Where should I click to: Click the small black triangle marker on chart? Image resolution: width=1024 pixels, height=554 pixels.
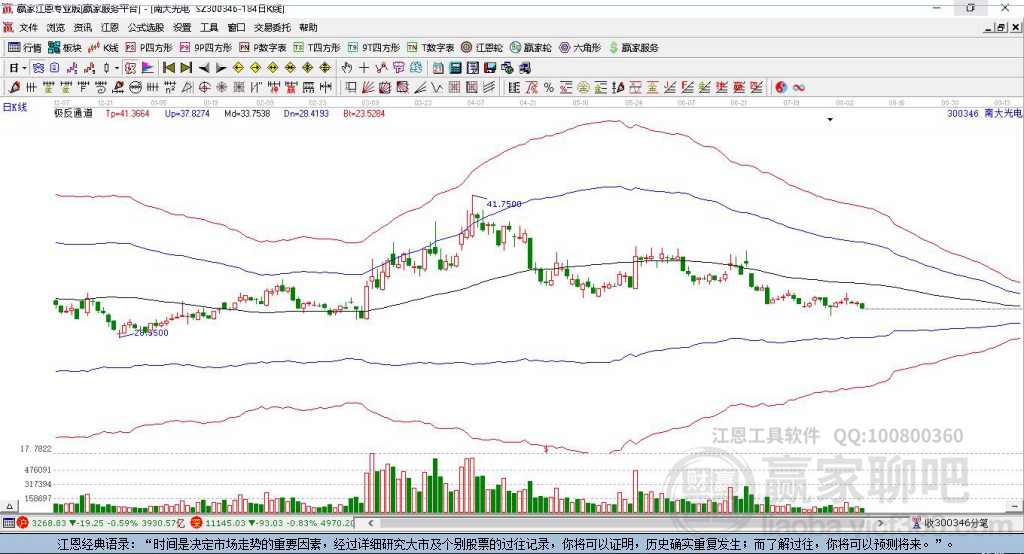[x=830, y=120]
